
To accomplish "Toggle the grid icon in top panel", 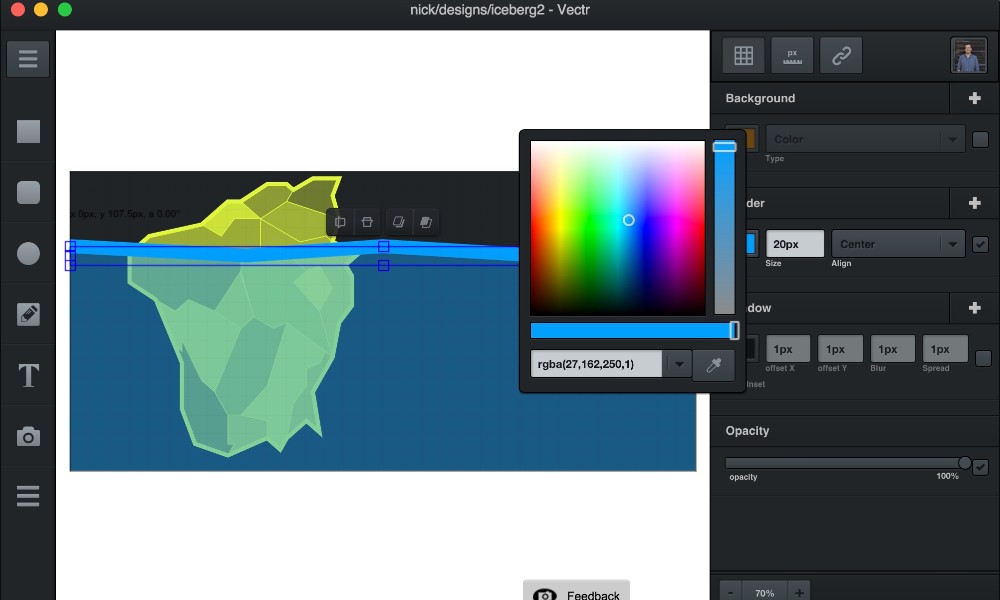I will [743, 56].
